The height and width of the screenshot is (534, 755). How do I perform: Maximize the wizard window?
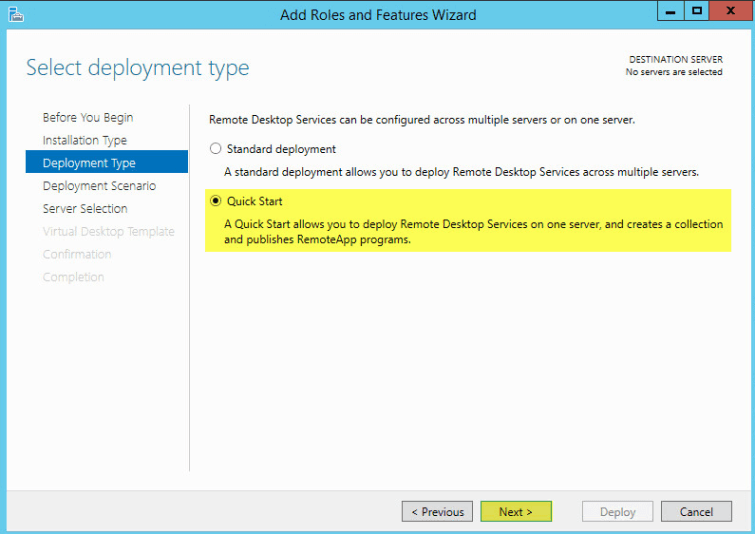pyautogui.click(x=696, y=12)
